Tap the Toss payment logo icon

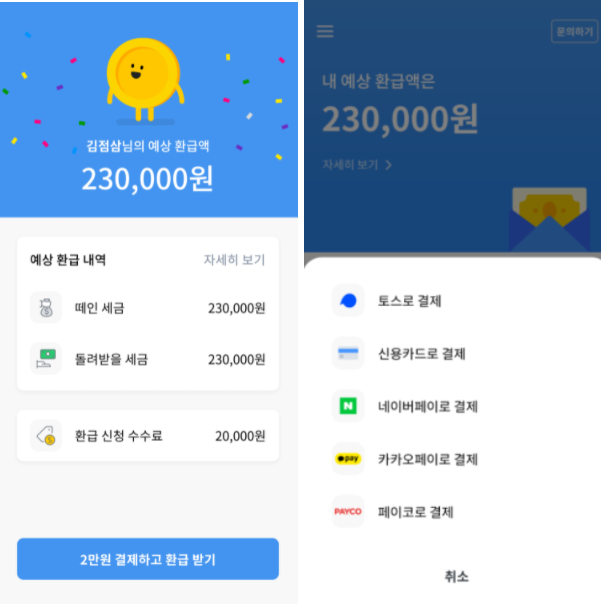[348, 301]
